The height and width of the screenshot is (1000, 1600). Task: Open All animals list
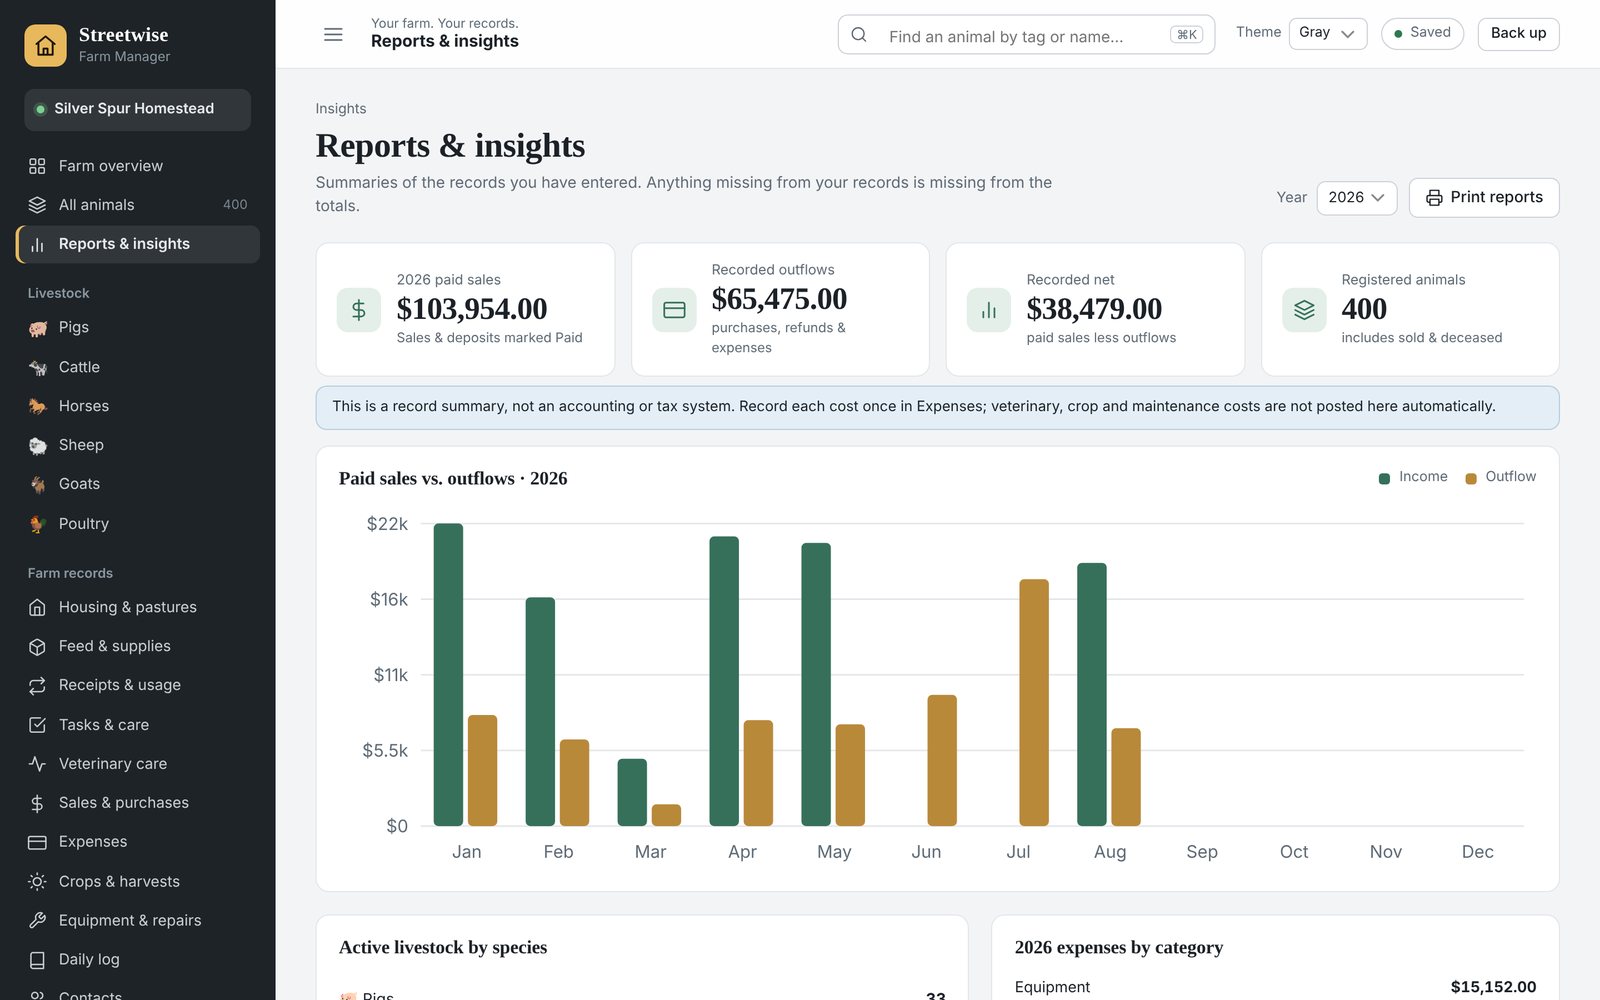pyautogui.click(x=138, y=205)
